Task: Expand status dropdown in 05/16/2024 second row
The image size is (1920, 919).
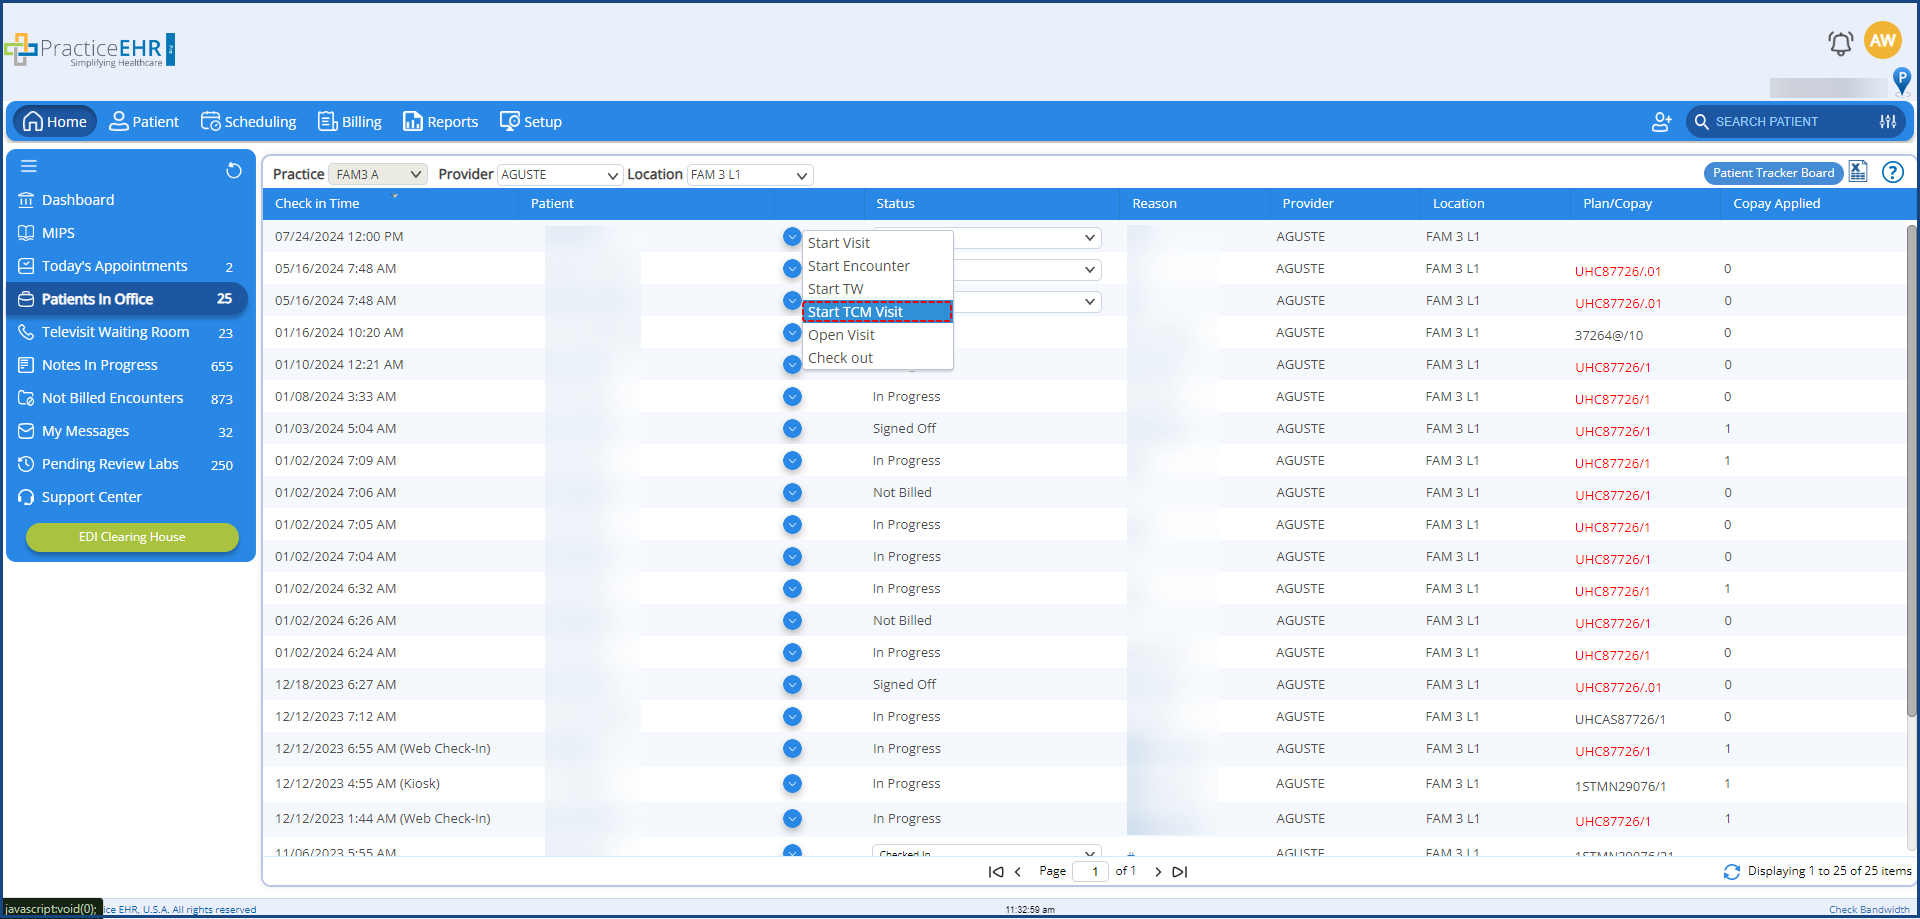Action: click(x=1089, y=270)
